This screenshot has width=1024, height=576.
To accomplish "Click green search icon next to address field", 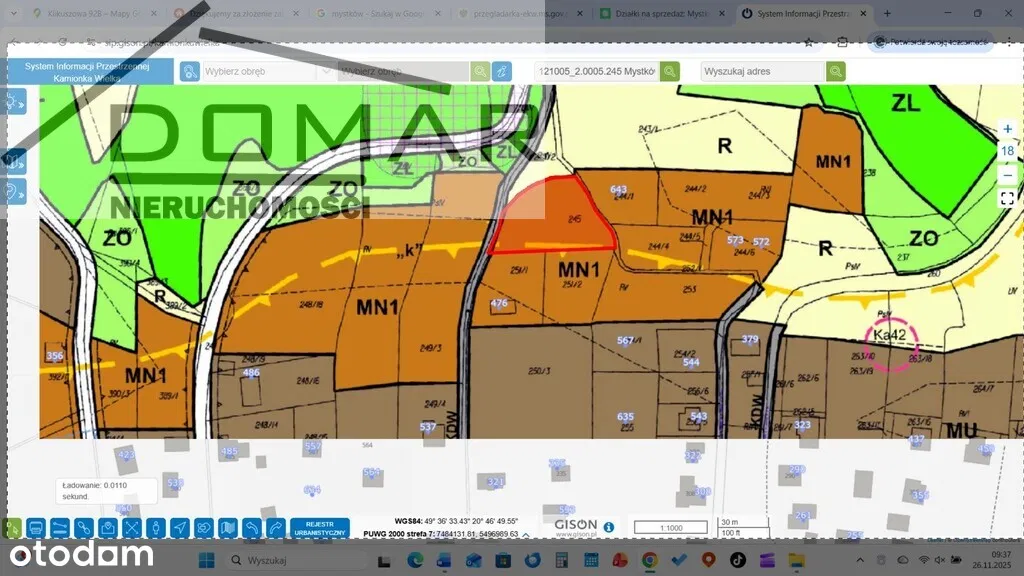I will coord(836,72).
